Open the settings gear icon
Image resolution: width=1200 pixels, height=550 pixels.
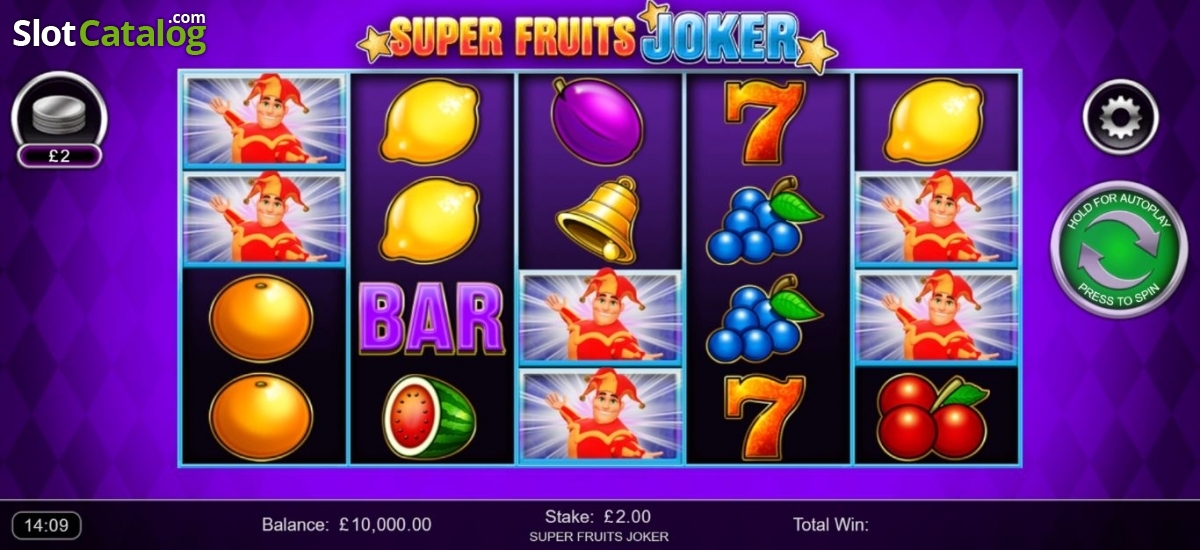1120,118
